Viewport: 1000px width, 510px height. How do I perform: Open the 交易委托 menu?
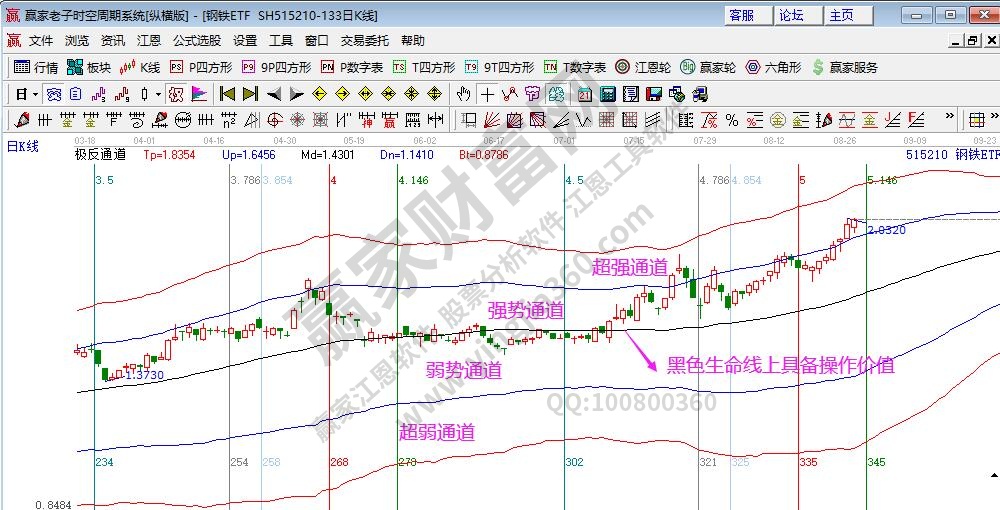pos(364,41)
